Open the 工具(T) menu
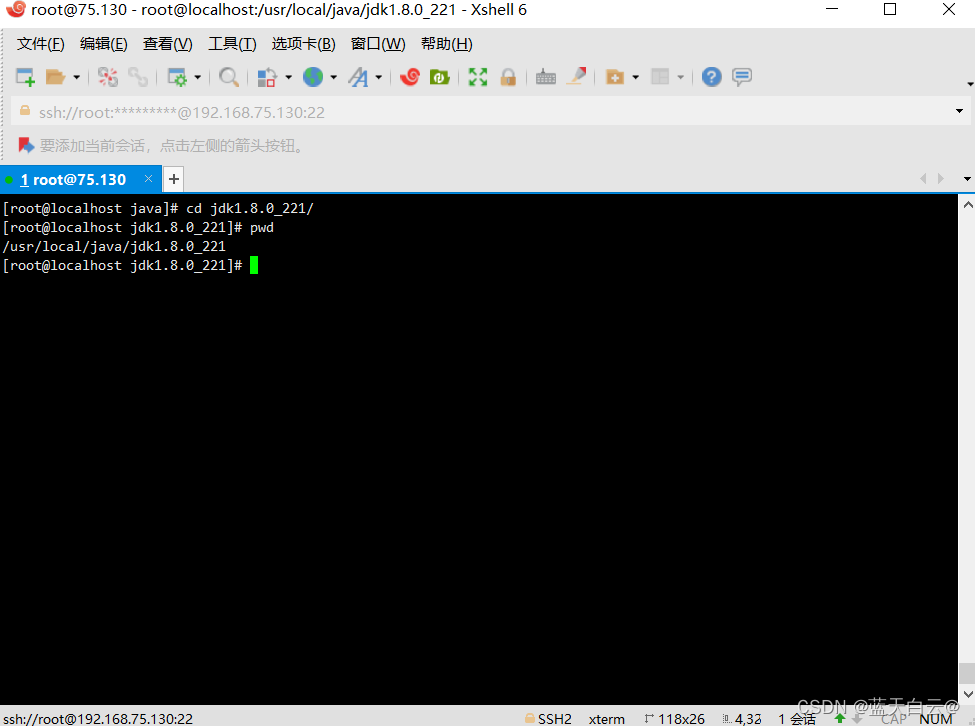 tap(232, 43)
